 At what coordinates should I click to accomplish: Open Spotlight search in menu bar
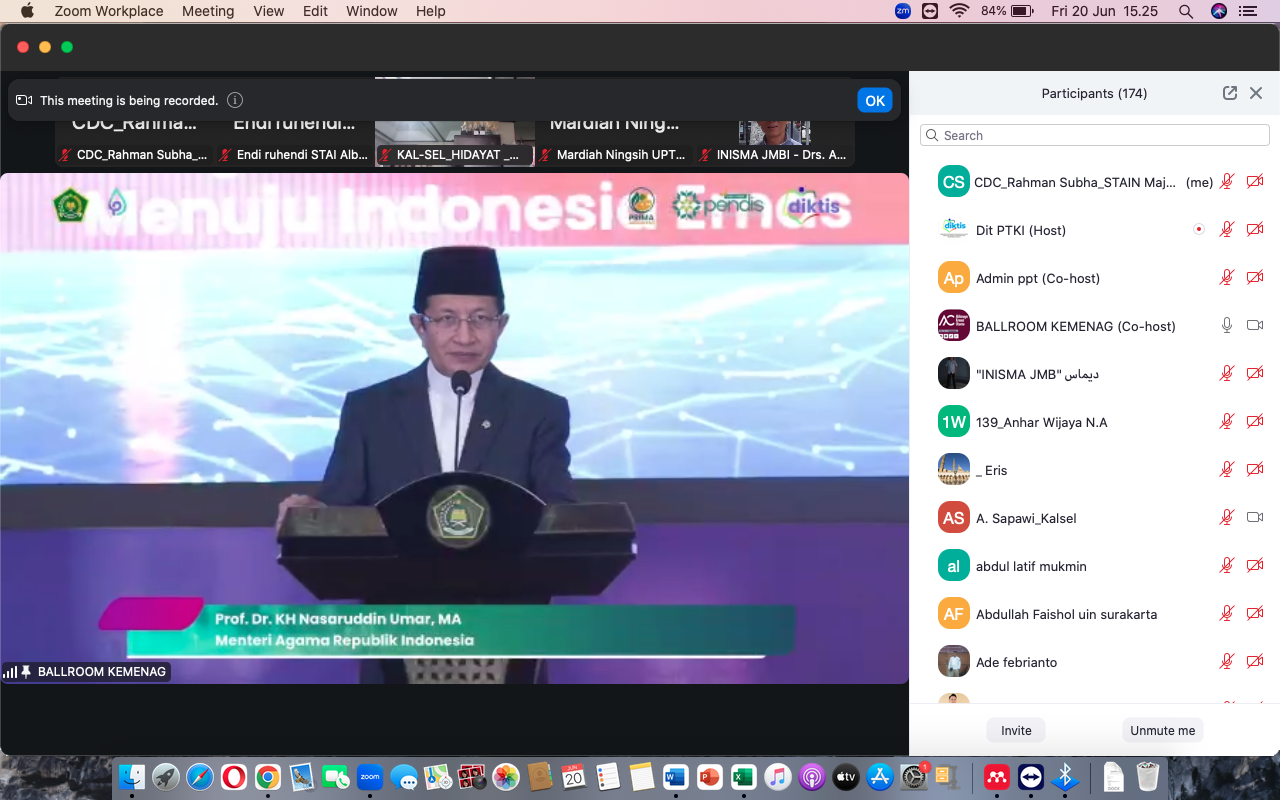(1186, 11)
